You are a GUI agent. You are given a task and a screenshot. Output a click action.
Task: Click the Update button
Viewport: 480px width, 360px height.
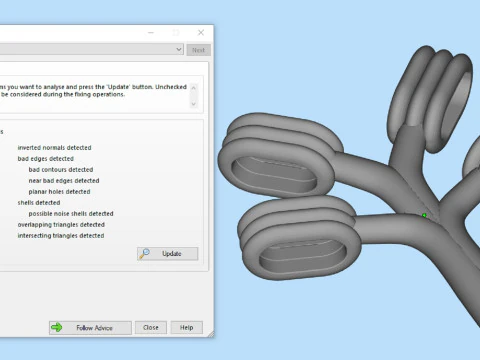(167, 254)
